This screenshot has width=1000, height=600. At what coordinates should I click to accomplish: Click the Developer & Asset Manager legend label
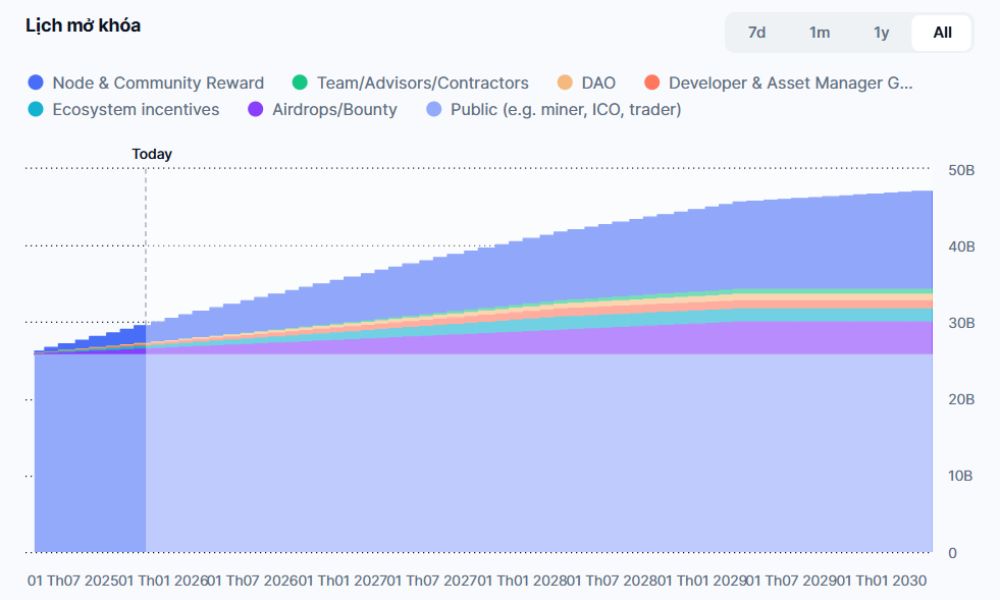(x=790, y=83)
